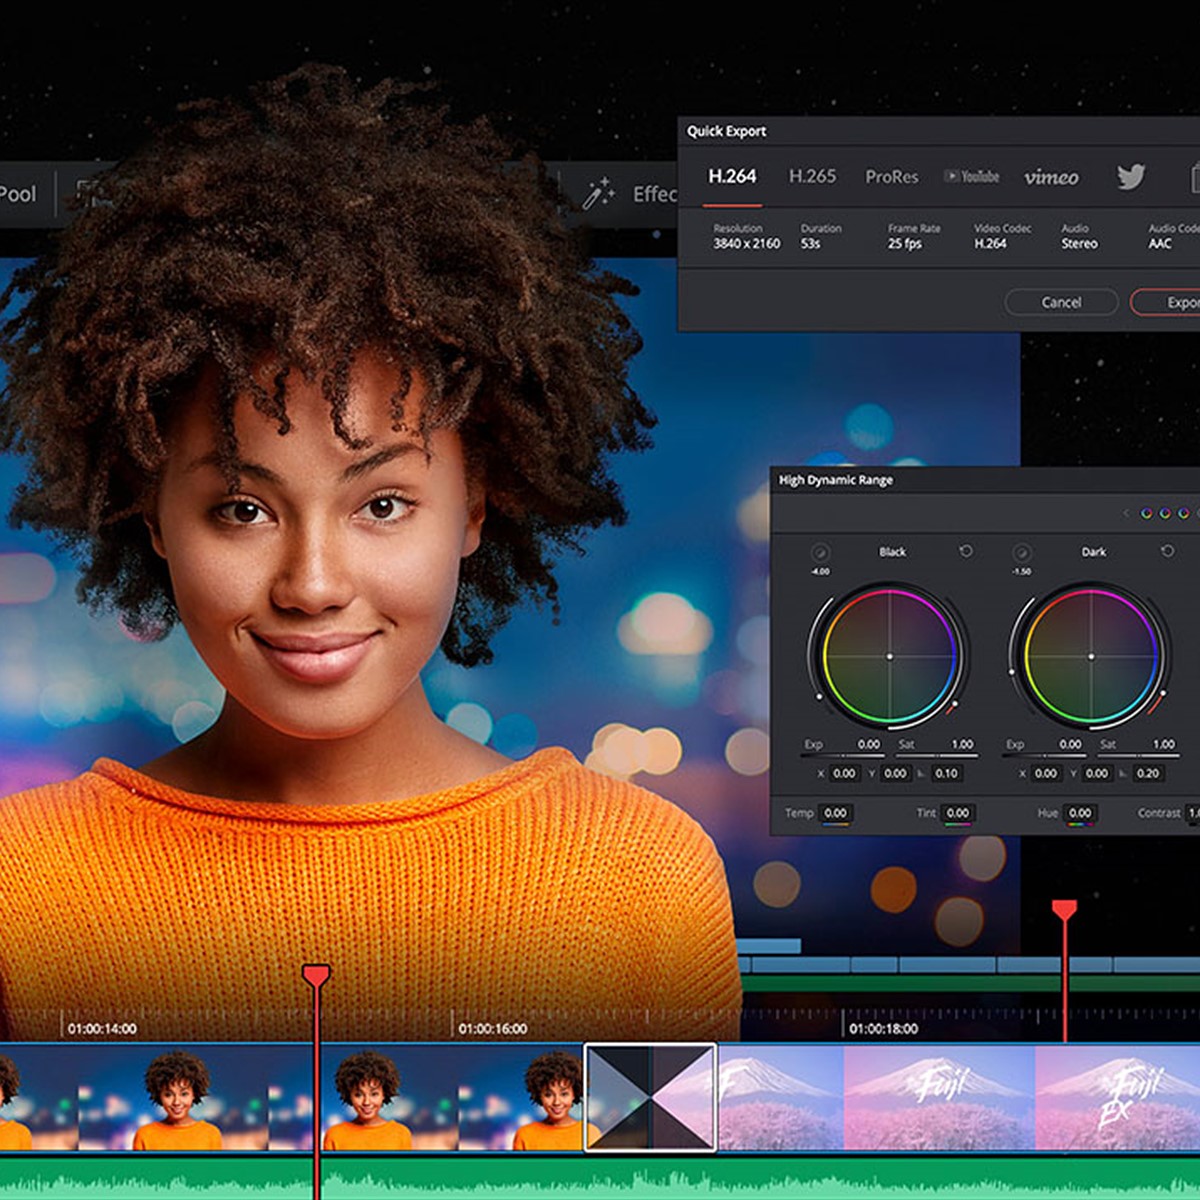Image resolution: width=1200 pixels, height=1200 pixels.
Task: Click the Cancel button in Quick Export
Action: tap(1064, 302)
